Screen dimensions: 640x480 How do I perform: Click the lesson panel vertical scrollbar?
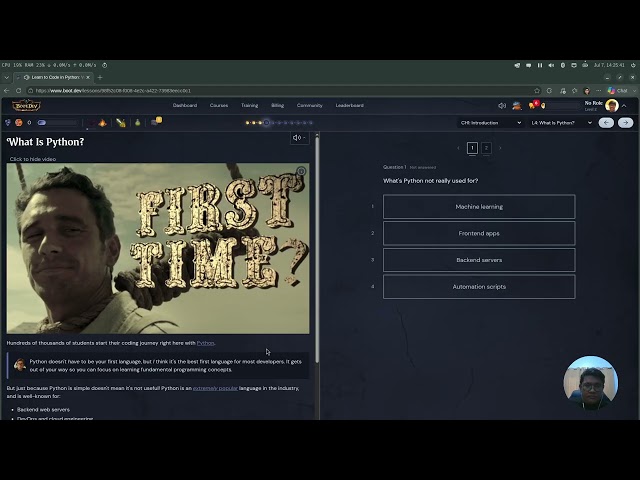point(317,248)
